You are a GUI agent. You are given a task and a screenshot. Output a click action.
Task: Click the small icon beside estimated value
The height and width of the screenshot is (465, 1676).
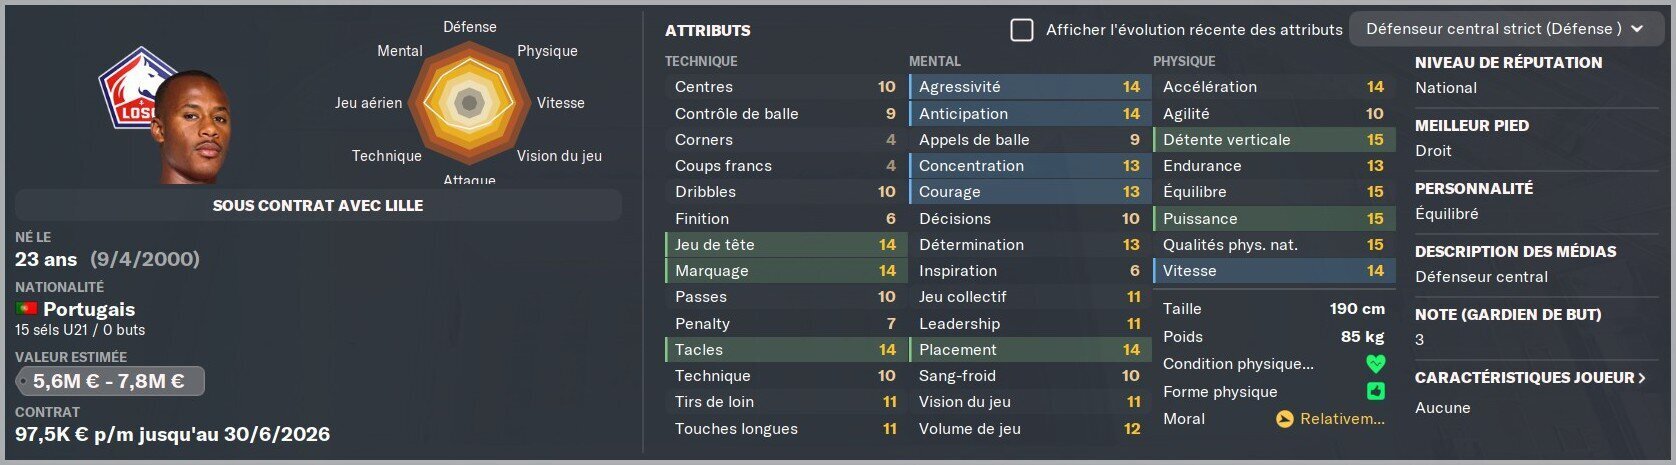(x=23, y=382)
